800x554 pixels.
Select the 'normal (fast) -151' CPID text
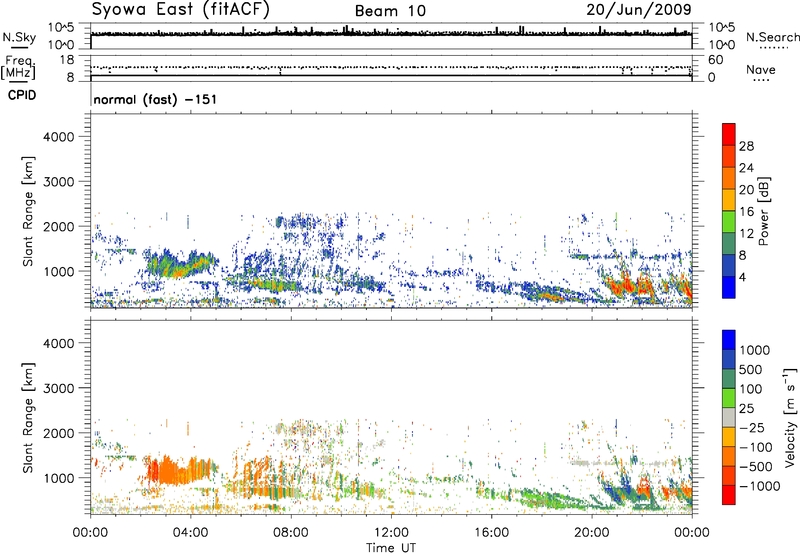point(155,99)
